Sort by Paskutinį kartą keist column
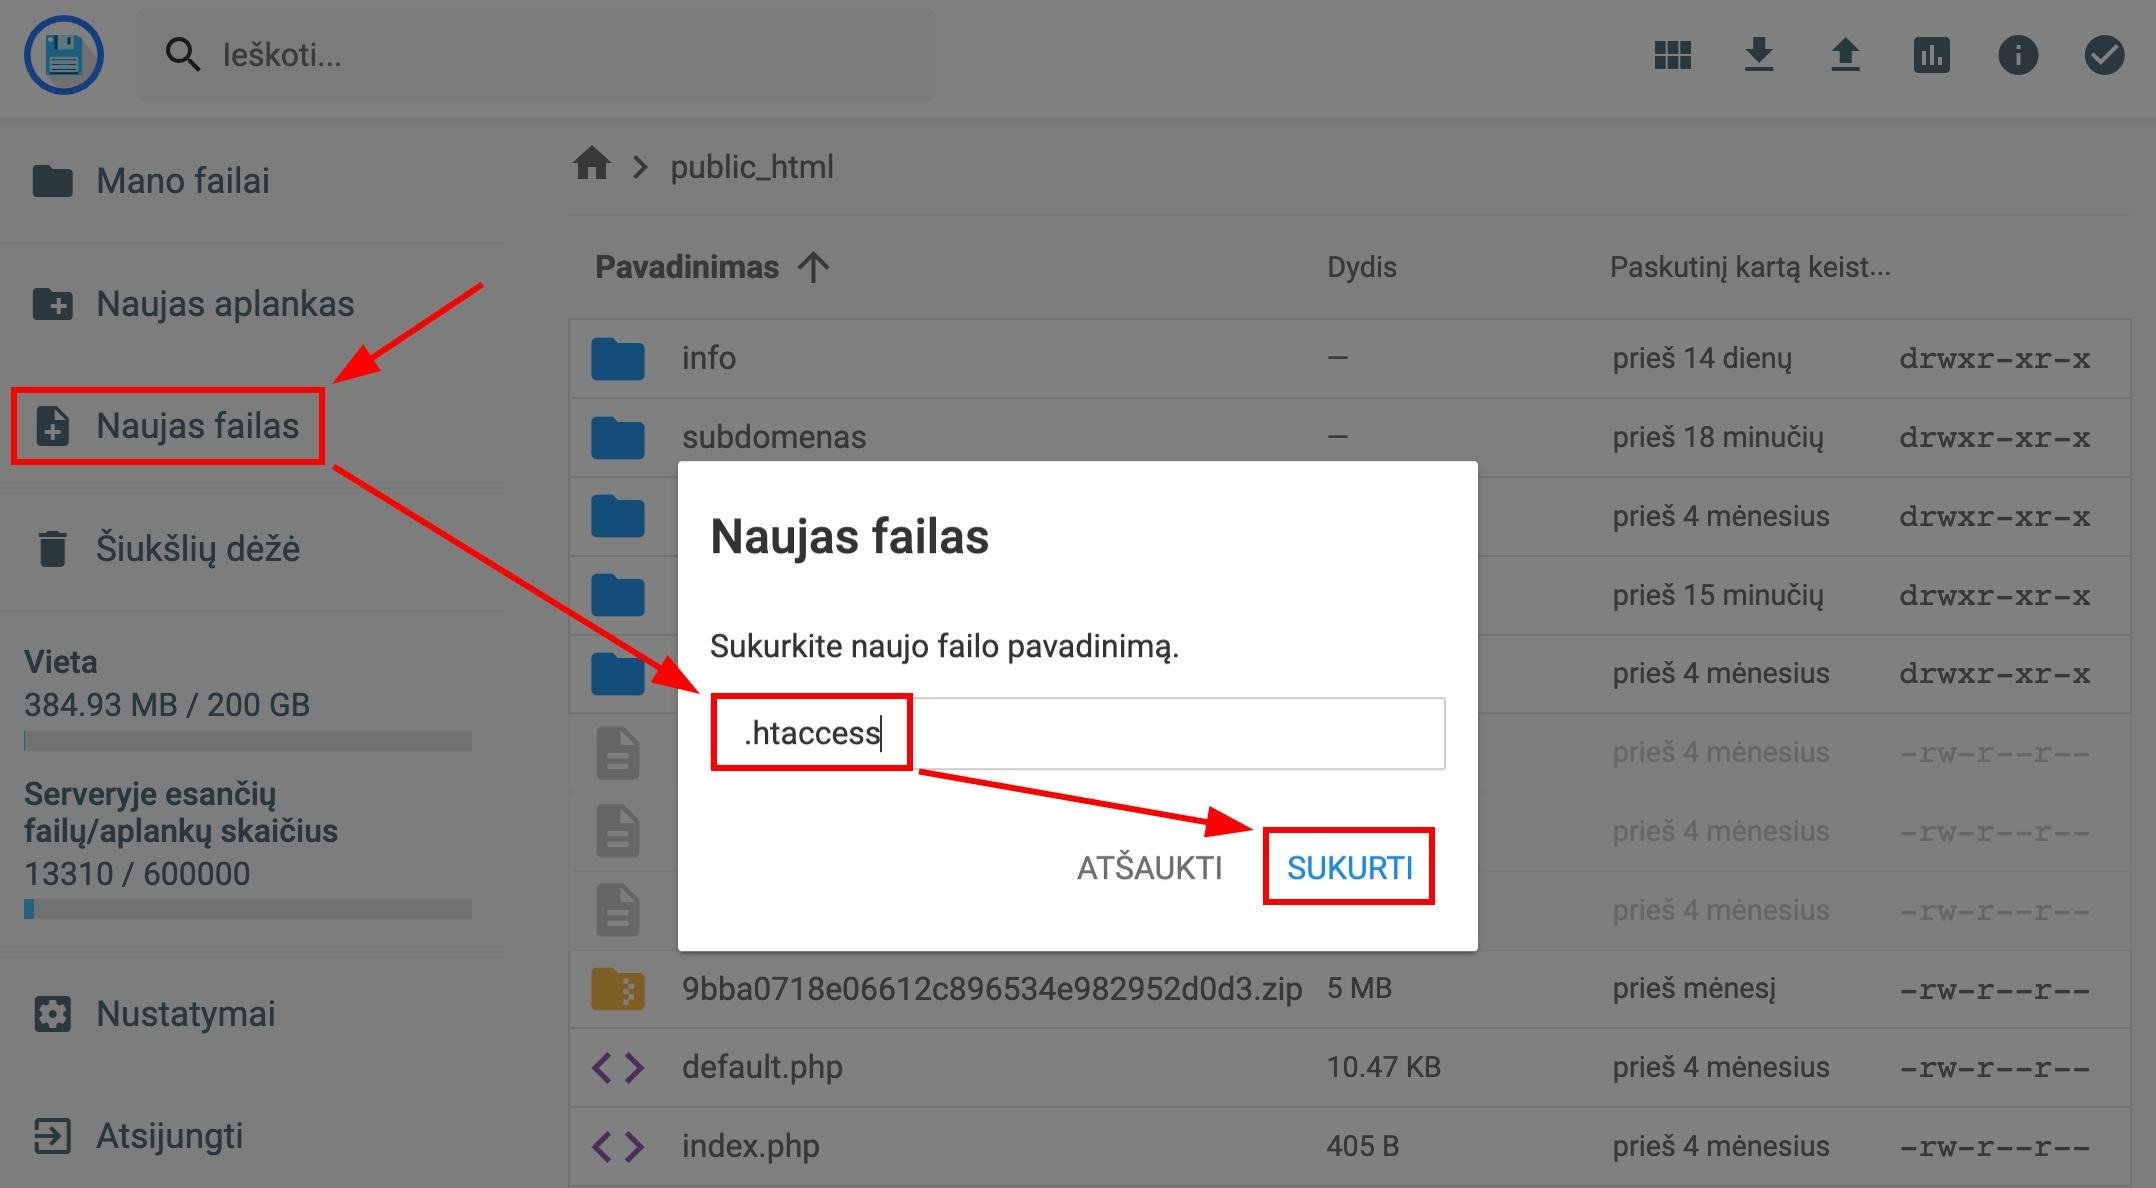Image resolution: width=2156 pixels, height=1188 pixels. click(x=1749, y=267)
